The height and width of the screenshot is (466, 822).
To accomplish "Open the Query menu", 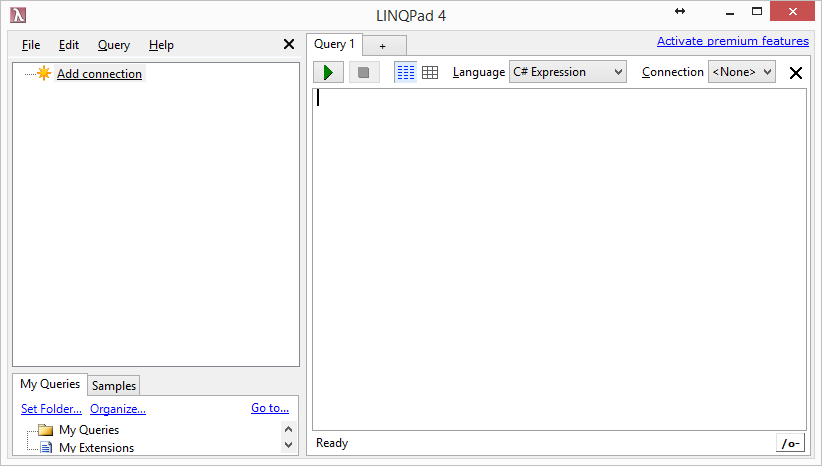I will point(114,45).
